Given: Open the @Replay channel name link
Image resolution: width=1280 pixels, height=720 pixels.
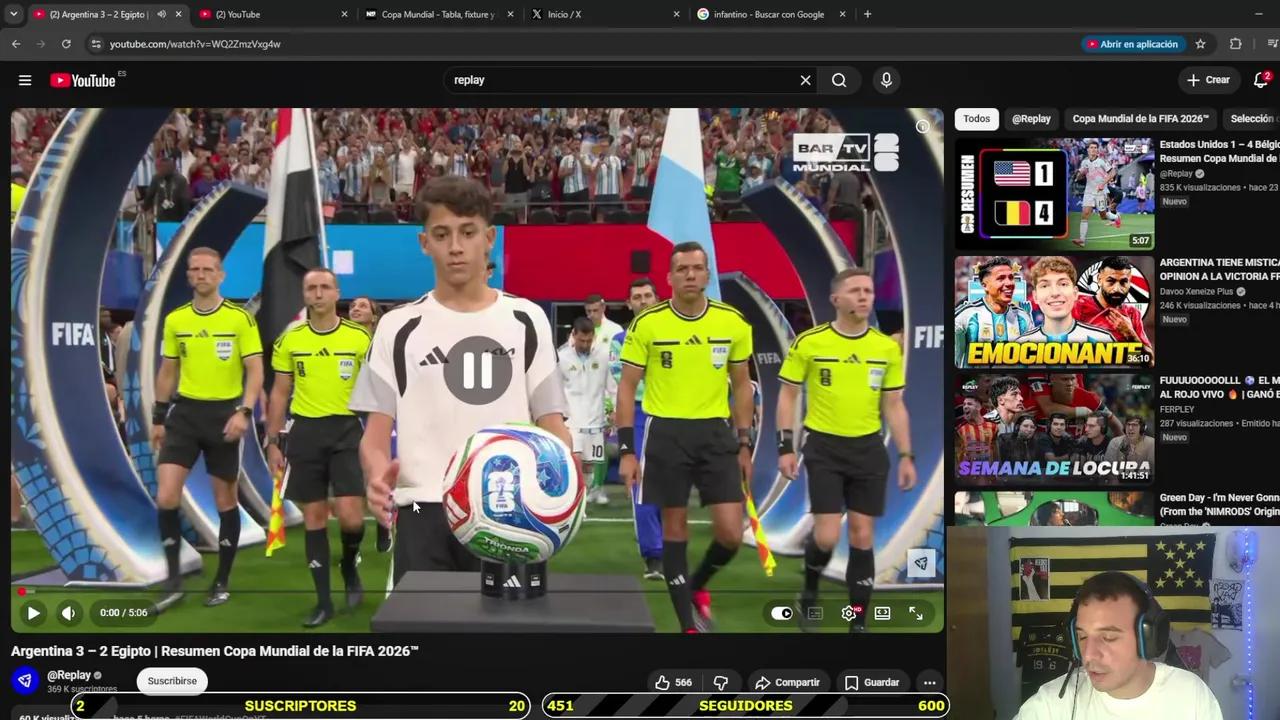Looking at the screenshot, I should 69,675.
